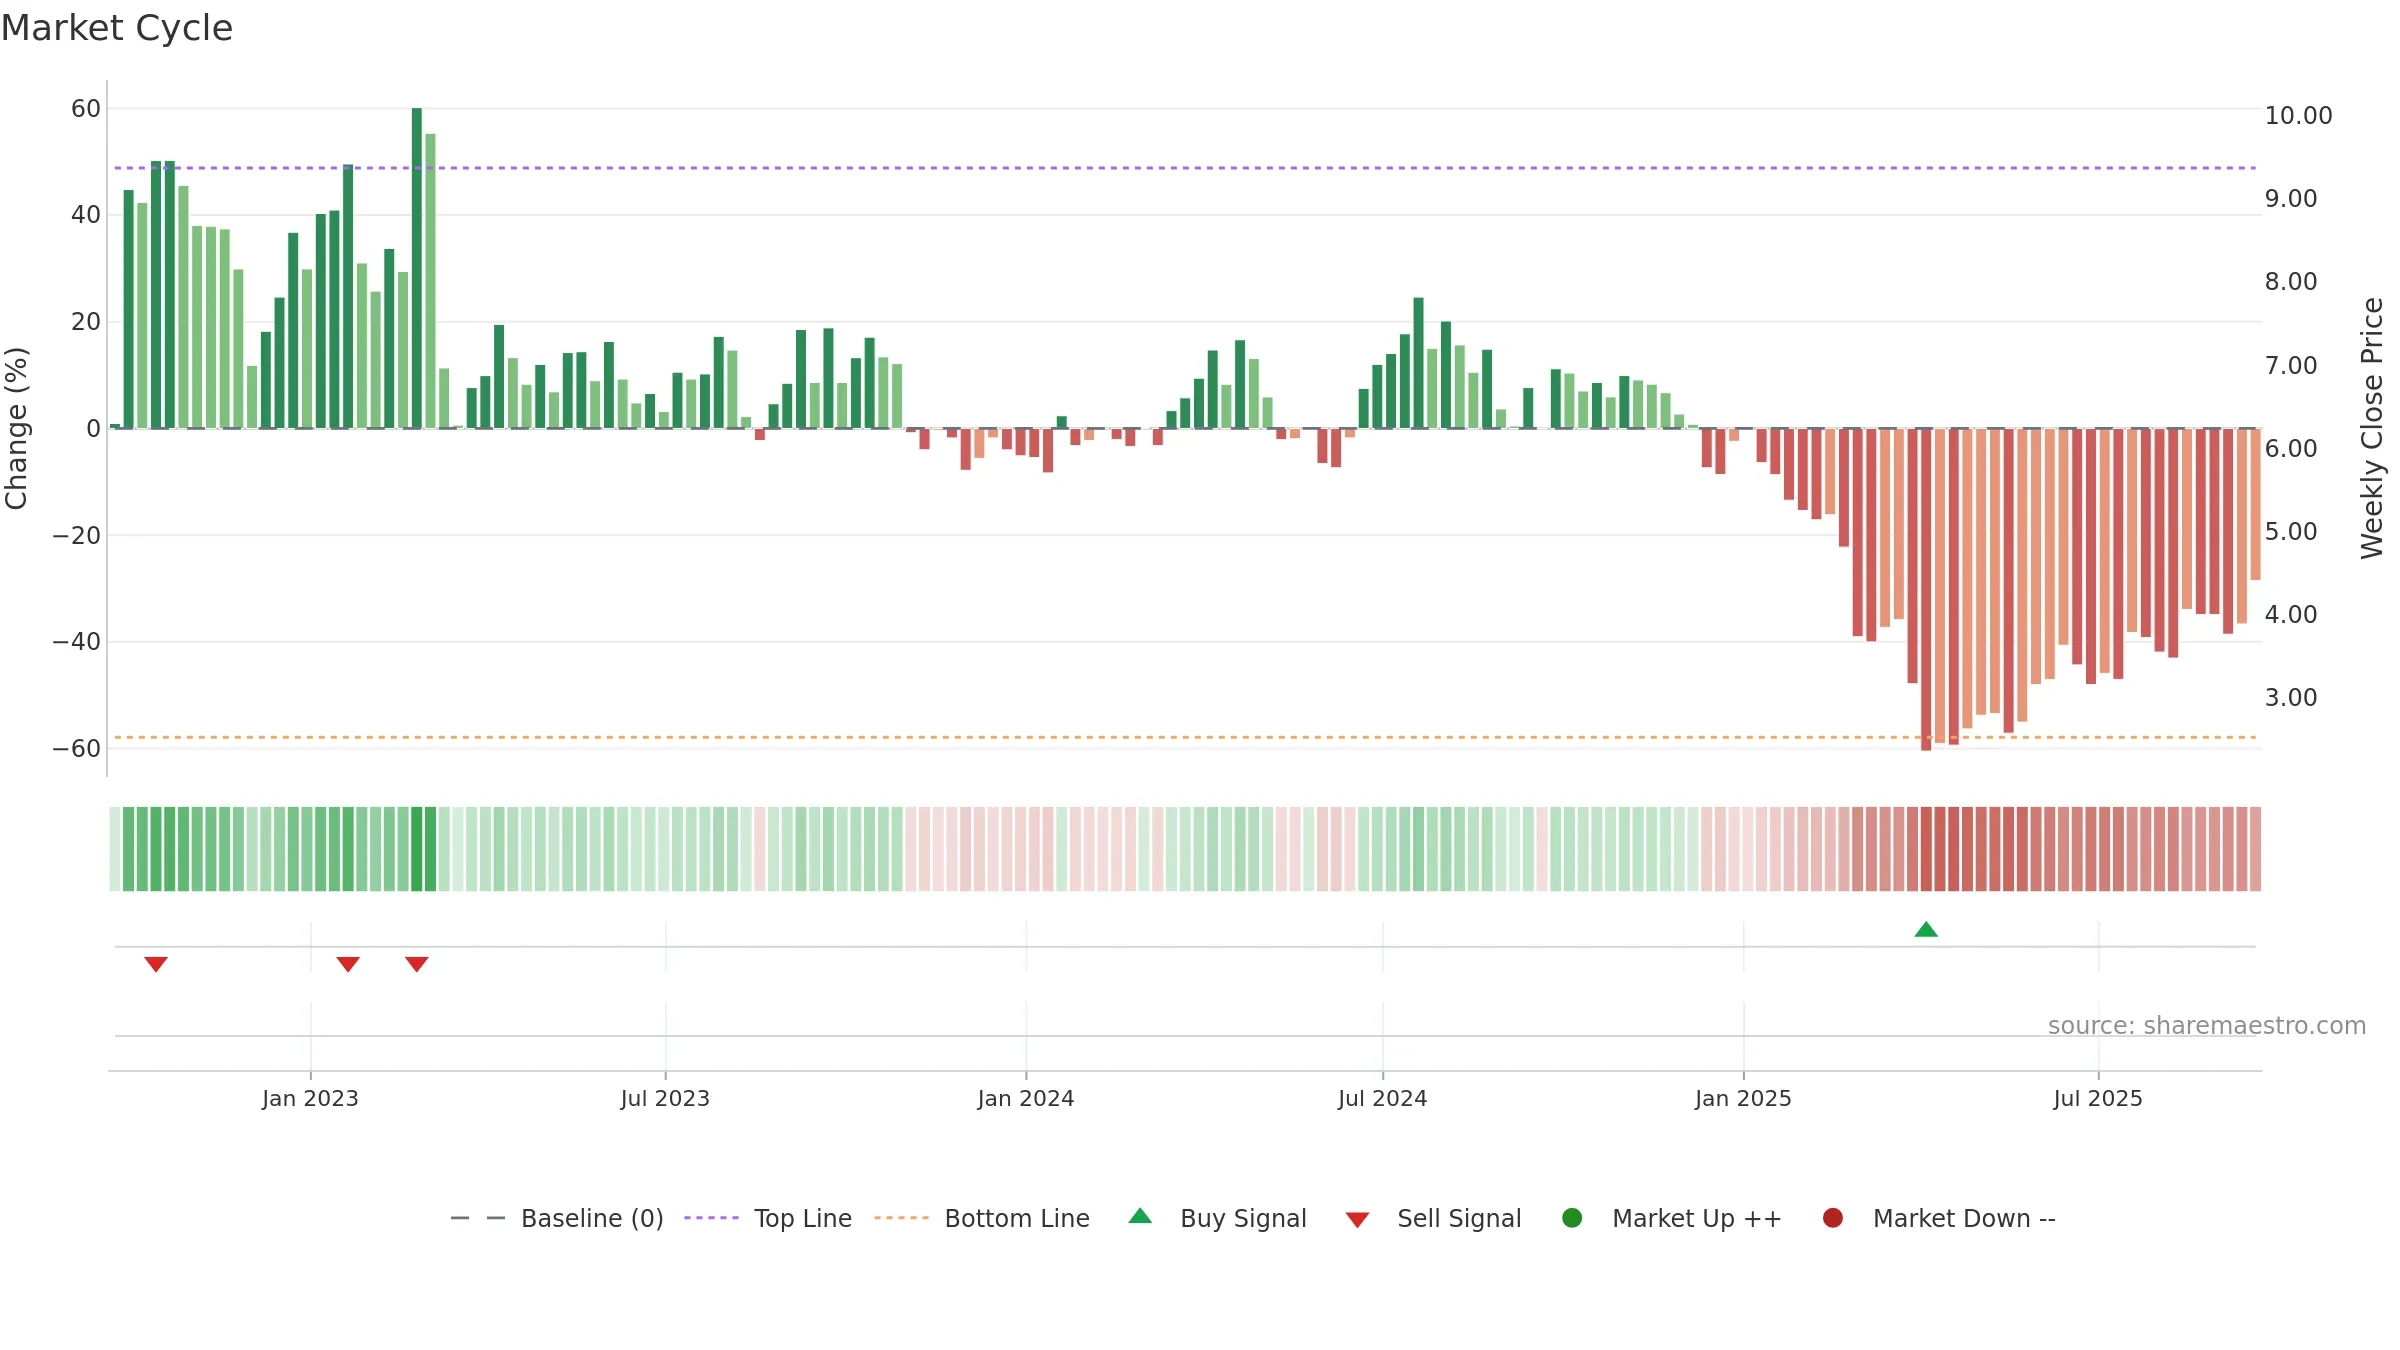Screen dimensions: 2400x1350
Task: Click the Baseline (0) dashed line swatch in legend
Action: click(478, 1218)
